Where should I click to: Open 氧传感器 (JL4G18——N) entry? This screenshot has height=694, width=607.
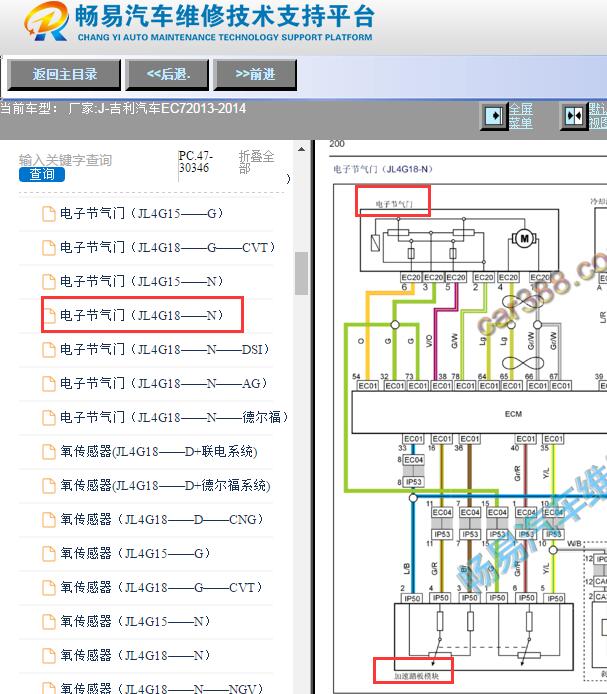135,655
